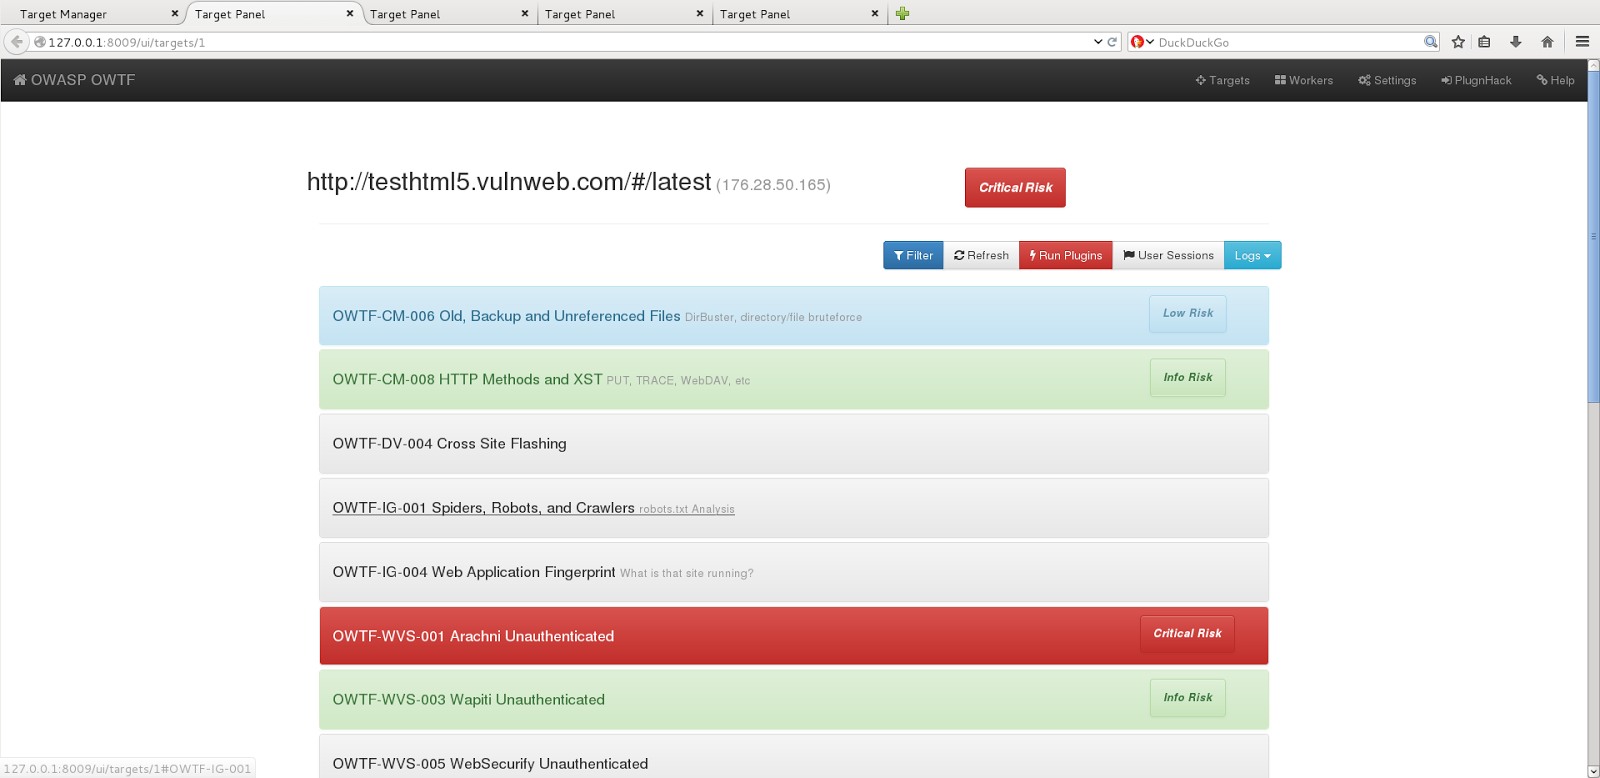Click the OWASP OWTF home brand link

(74, 80)
